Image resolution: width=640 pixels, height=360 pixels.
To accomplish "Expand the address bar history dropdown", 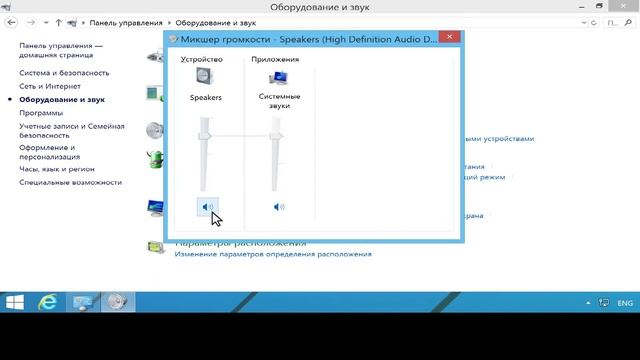I will [584, 23].
